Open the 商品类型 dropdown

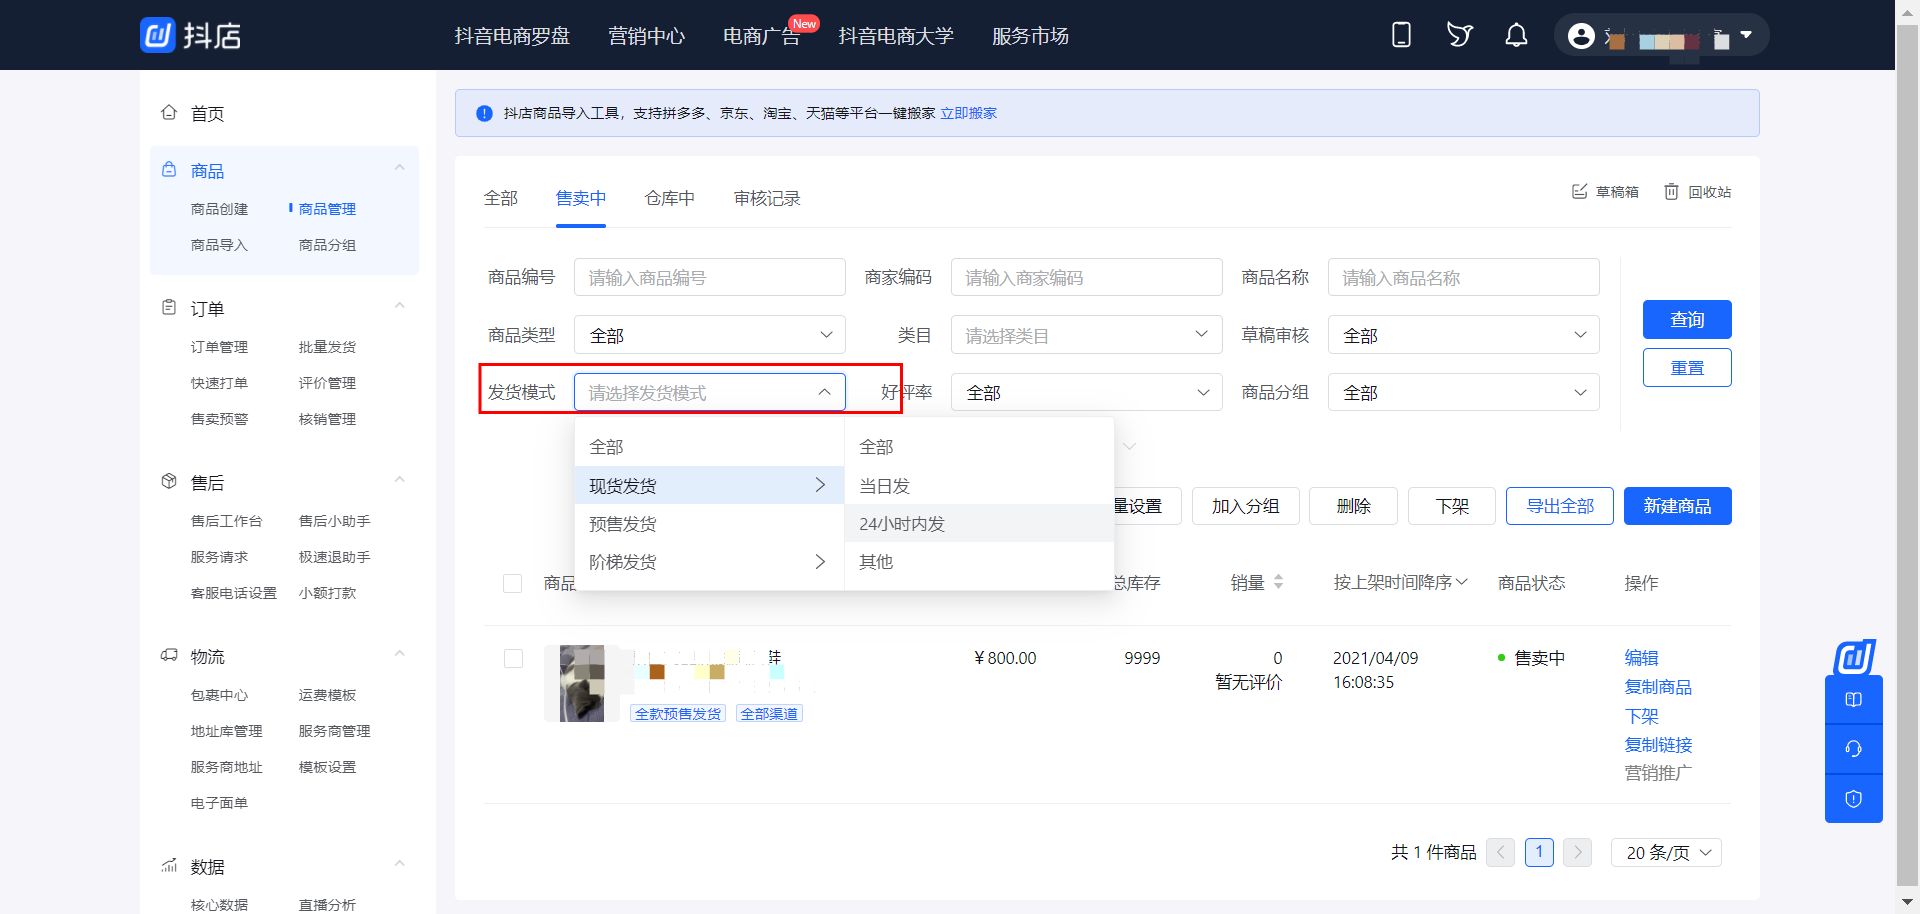[x=710, y=335]
